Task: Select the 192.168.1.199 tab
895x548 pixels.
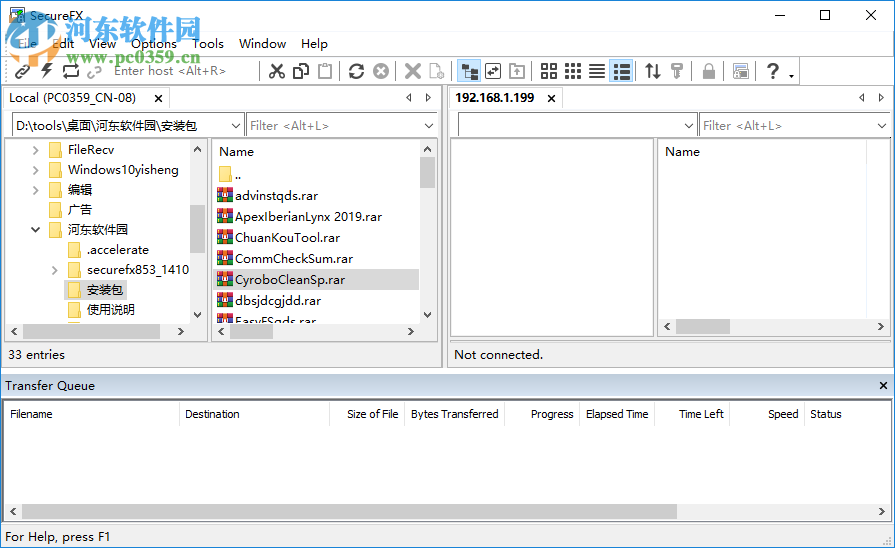Action: pyautogui.click(x=495, y=98)
